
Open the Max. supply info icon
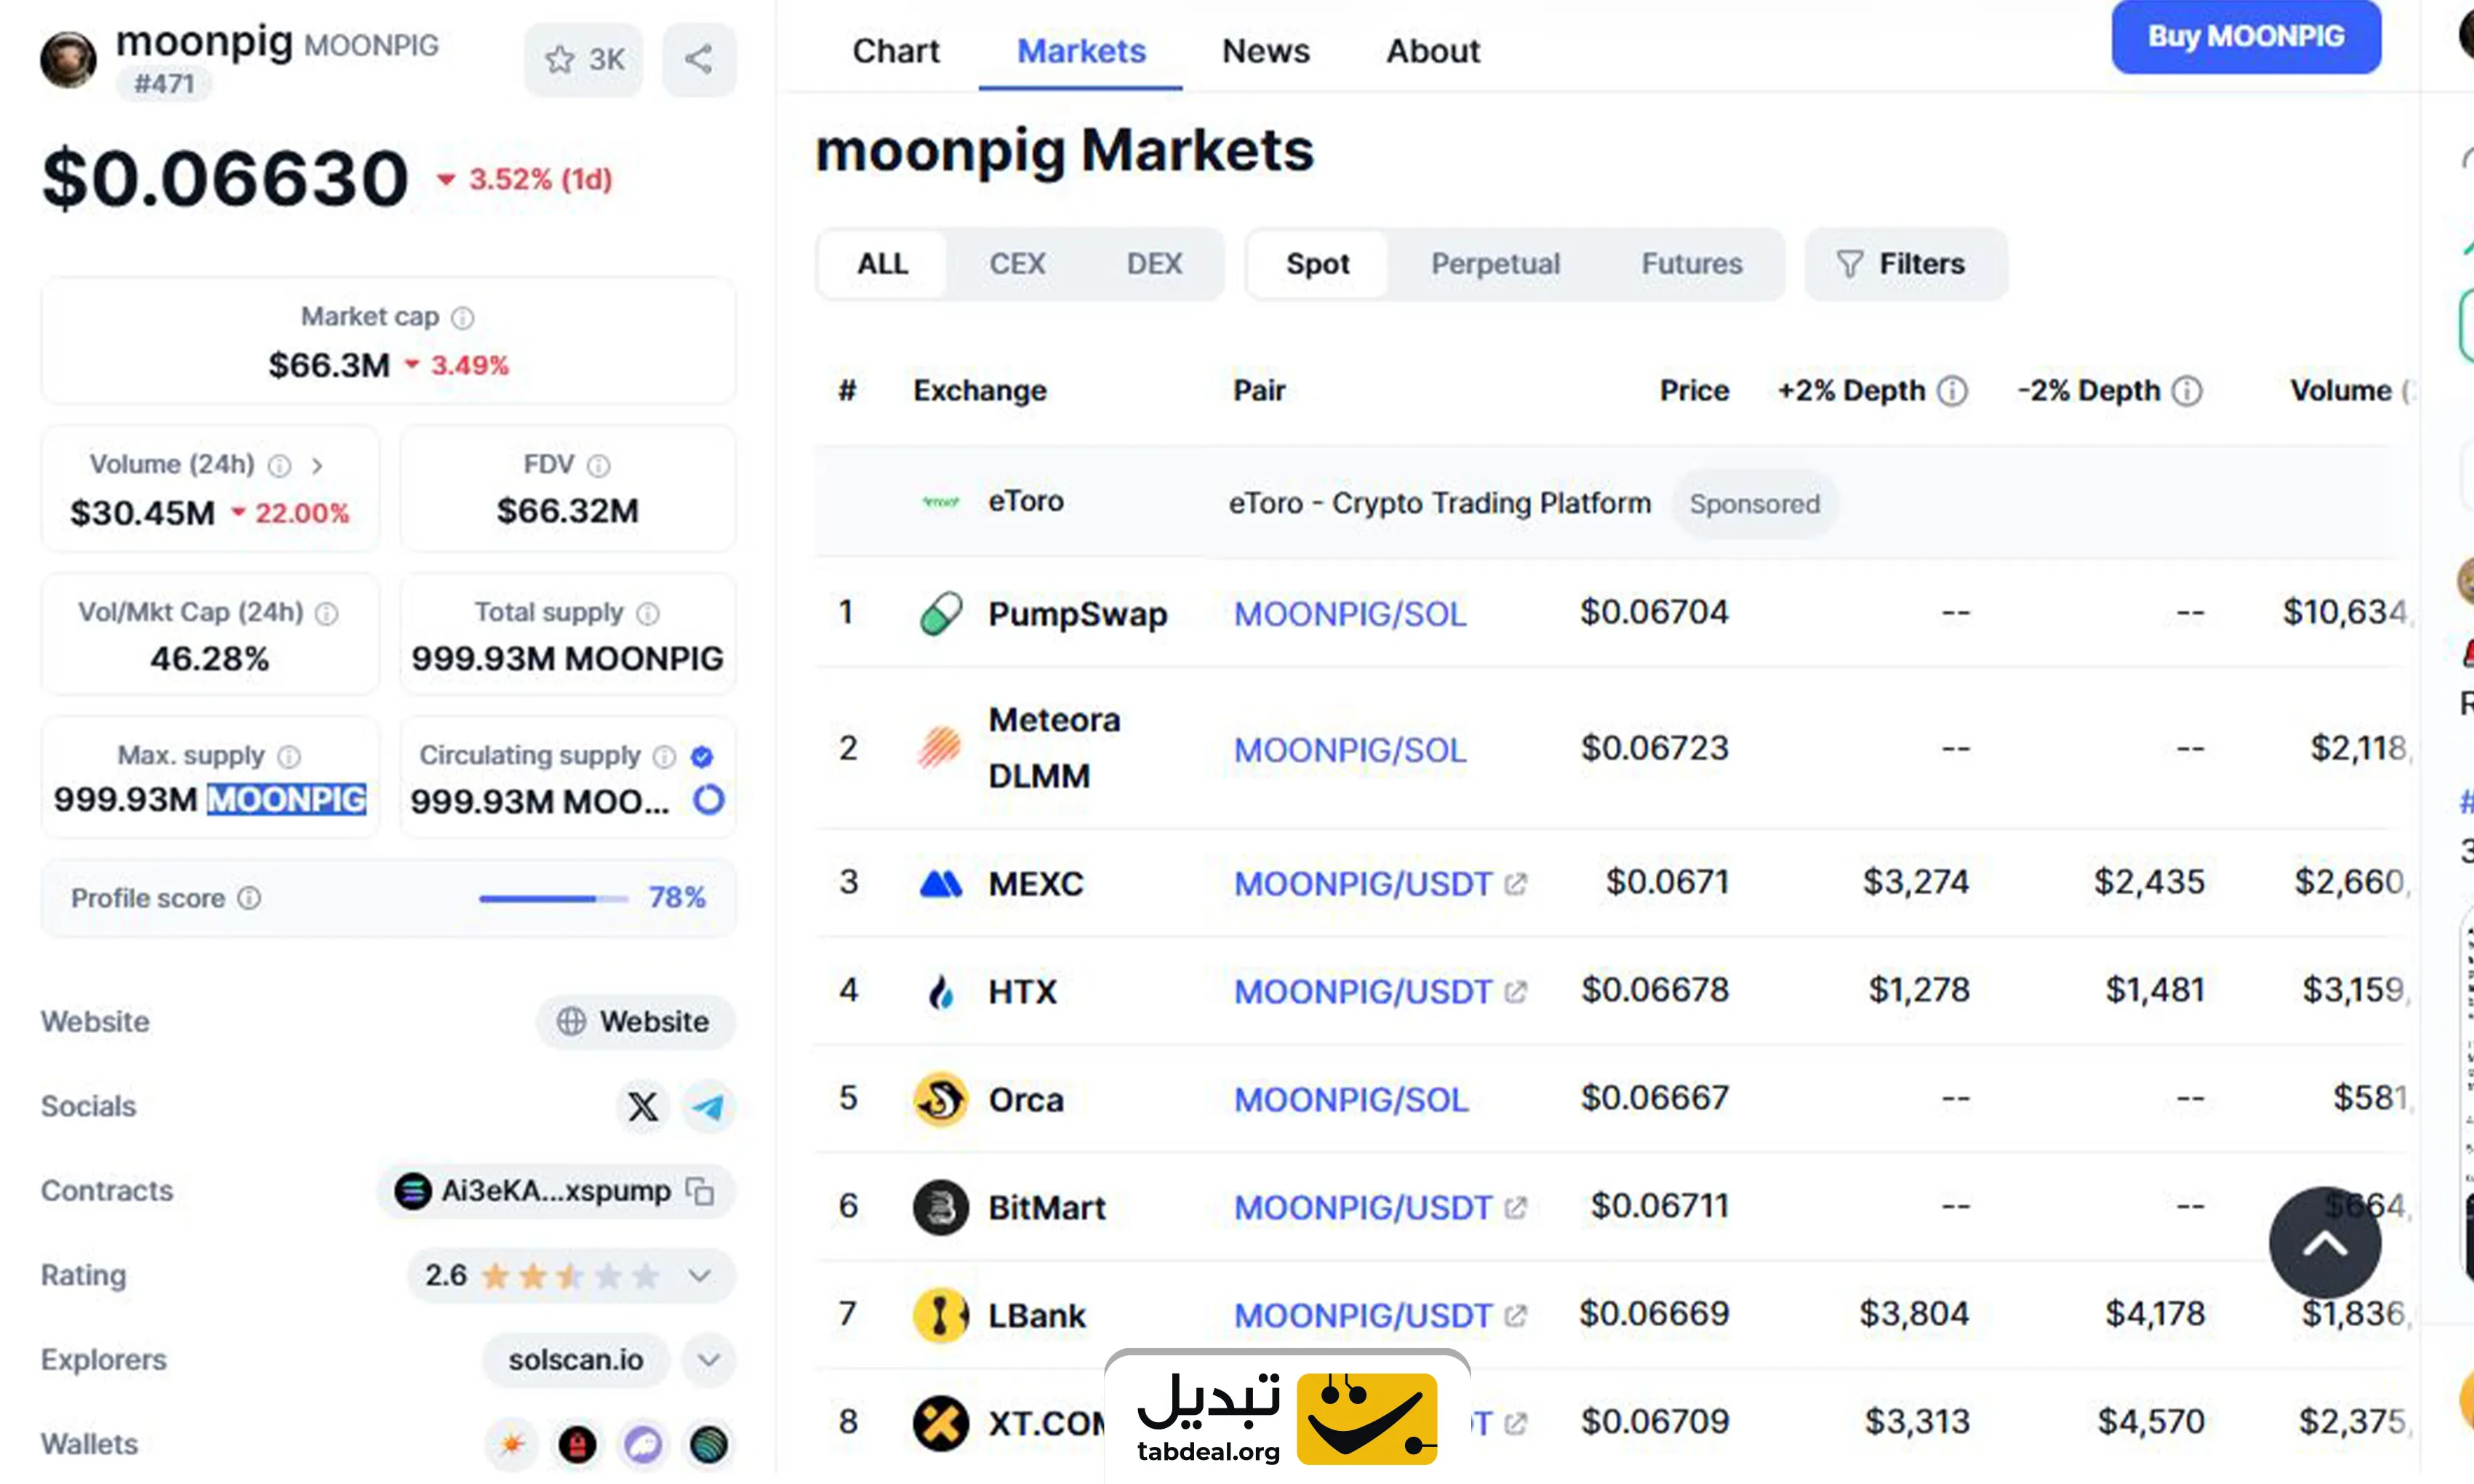pos(289,756)
